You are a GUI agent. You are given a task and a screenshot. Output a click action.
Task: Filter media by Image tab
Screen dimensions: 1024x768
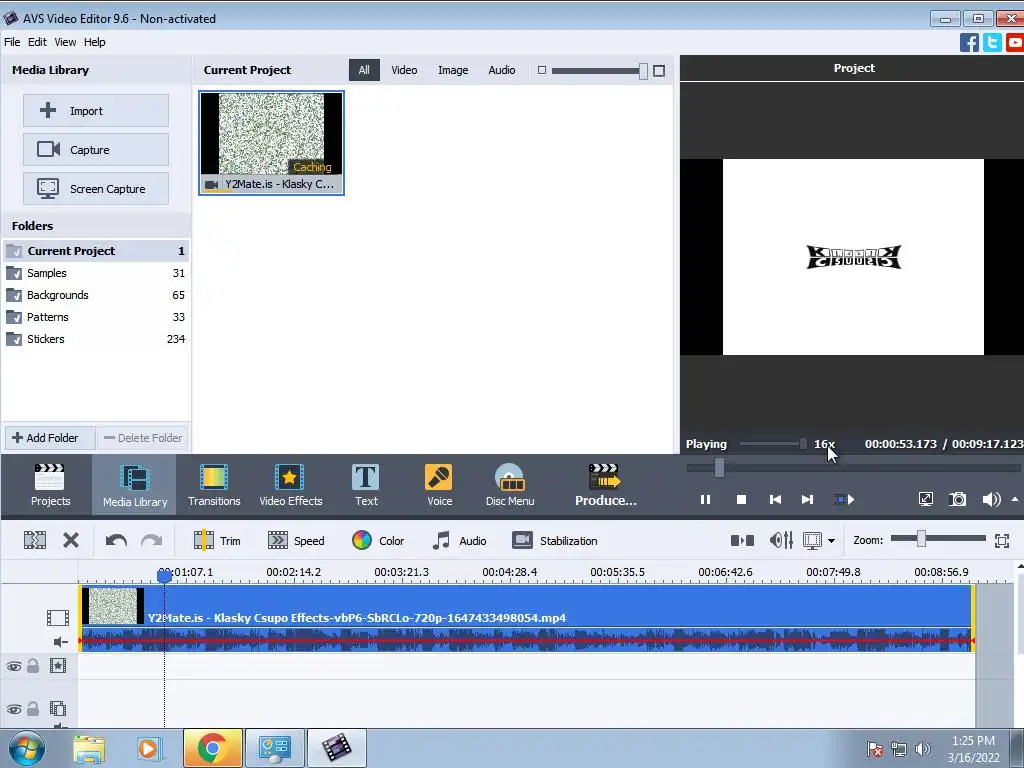(x=453, y=70)
